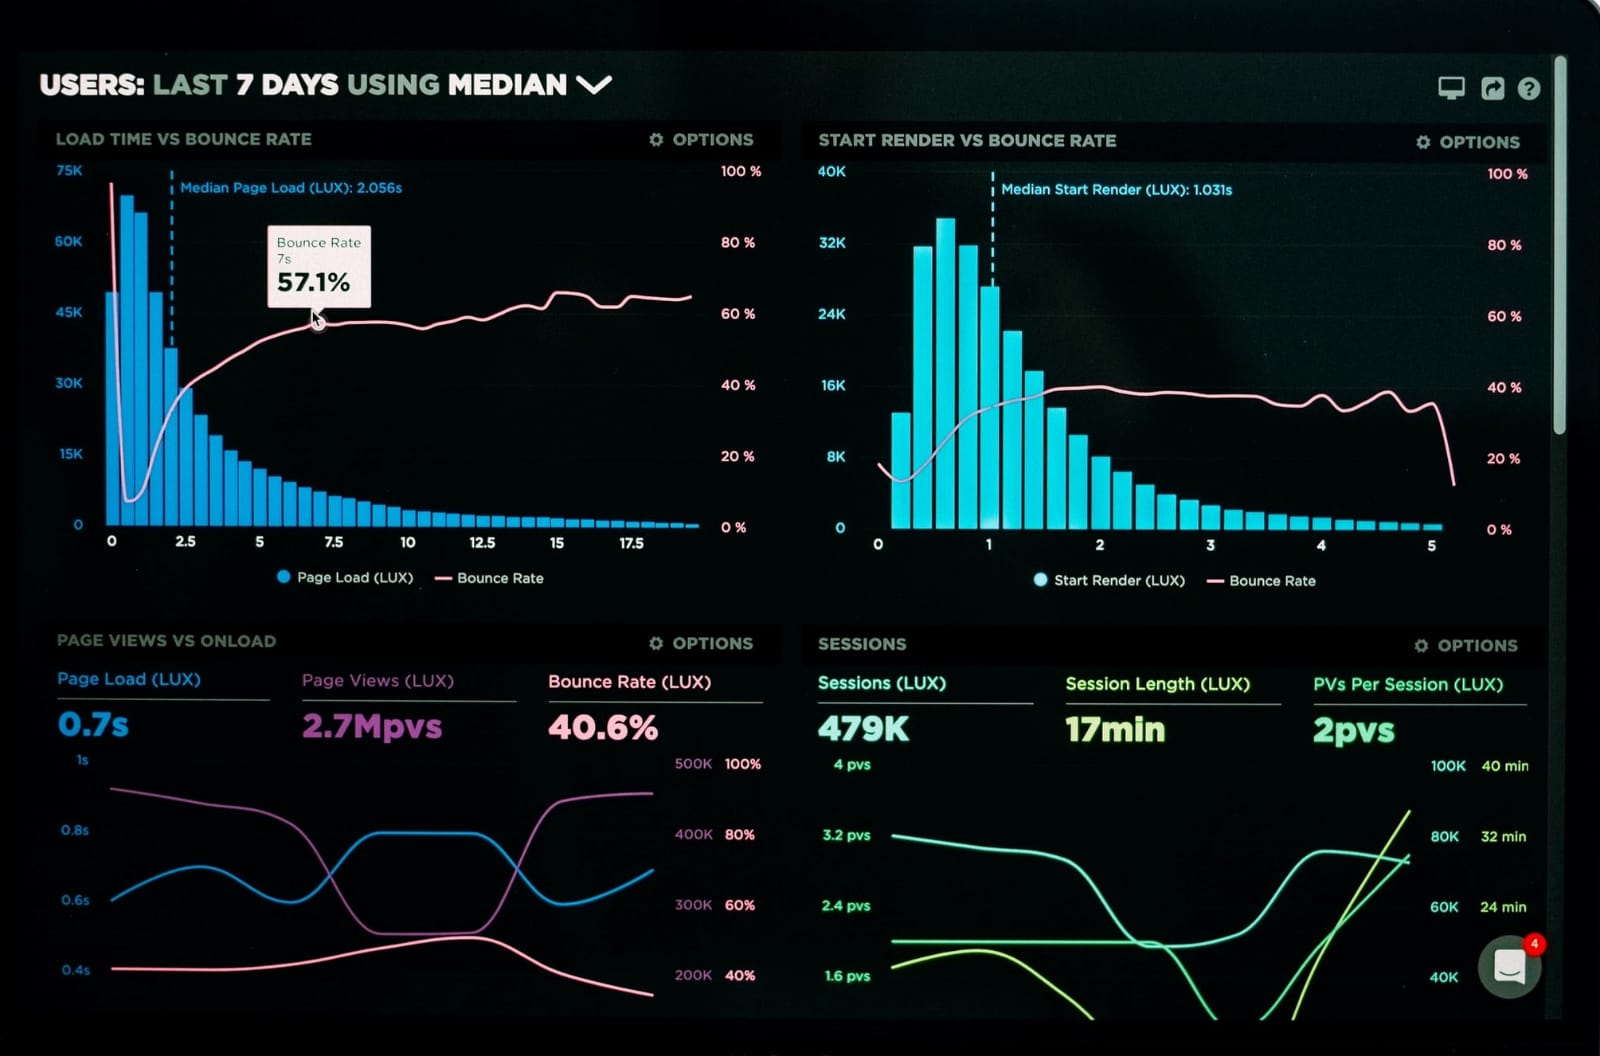Click gear icon in Page Views panel
This screenshot has height=1056, width=1600.
point(656,643)
